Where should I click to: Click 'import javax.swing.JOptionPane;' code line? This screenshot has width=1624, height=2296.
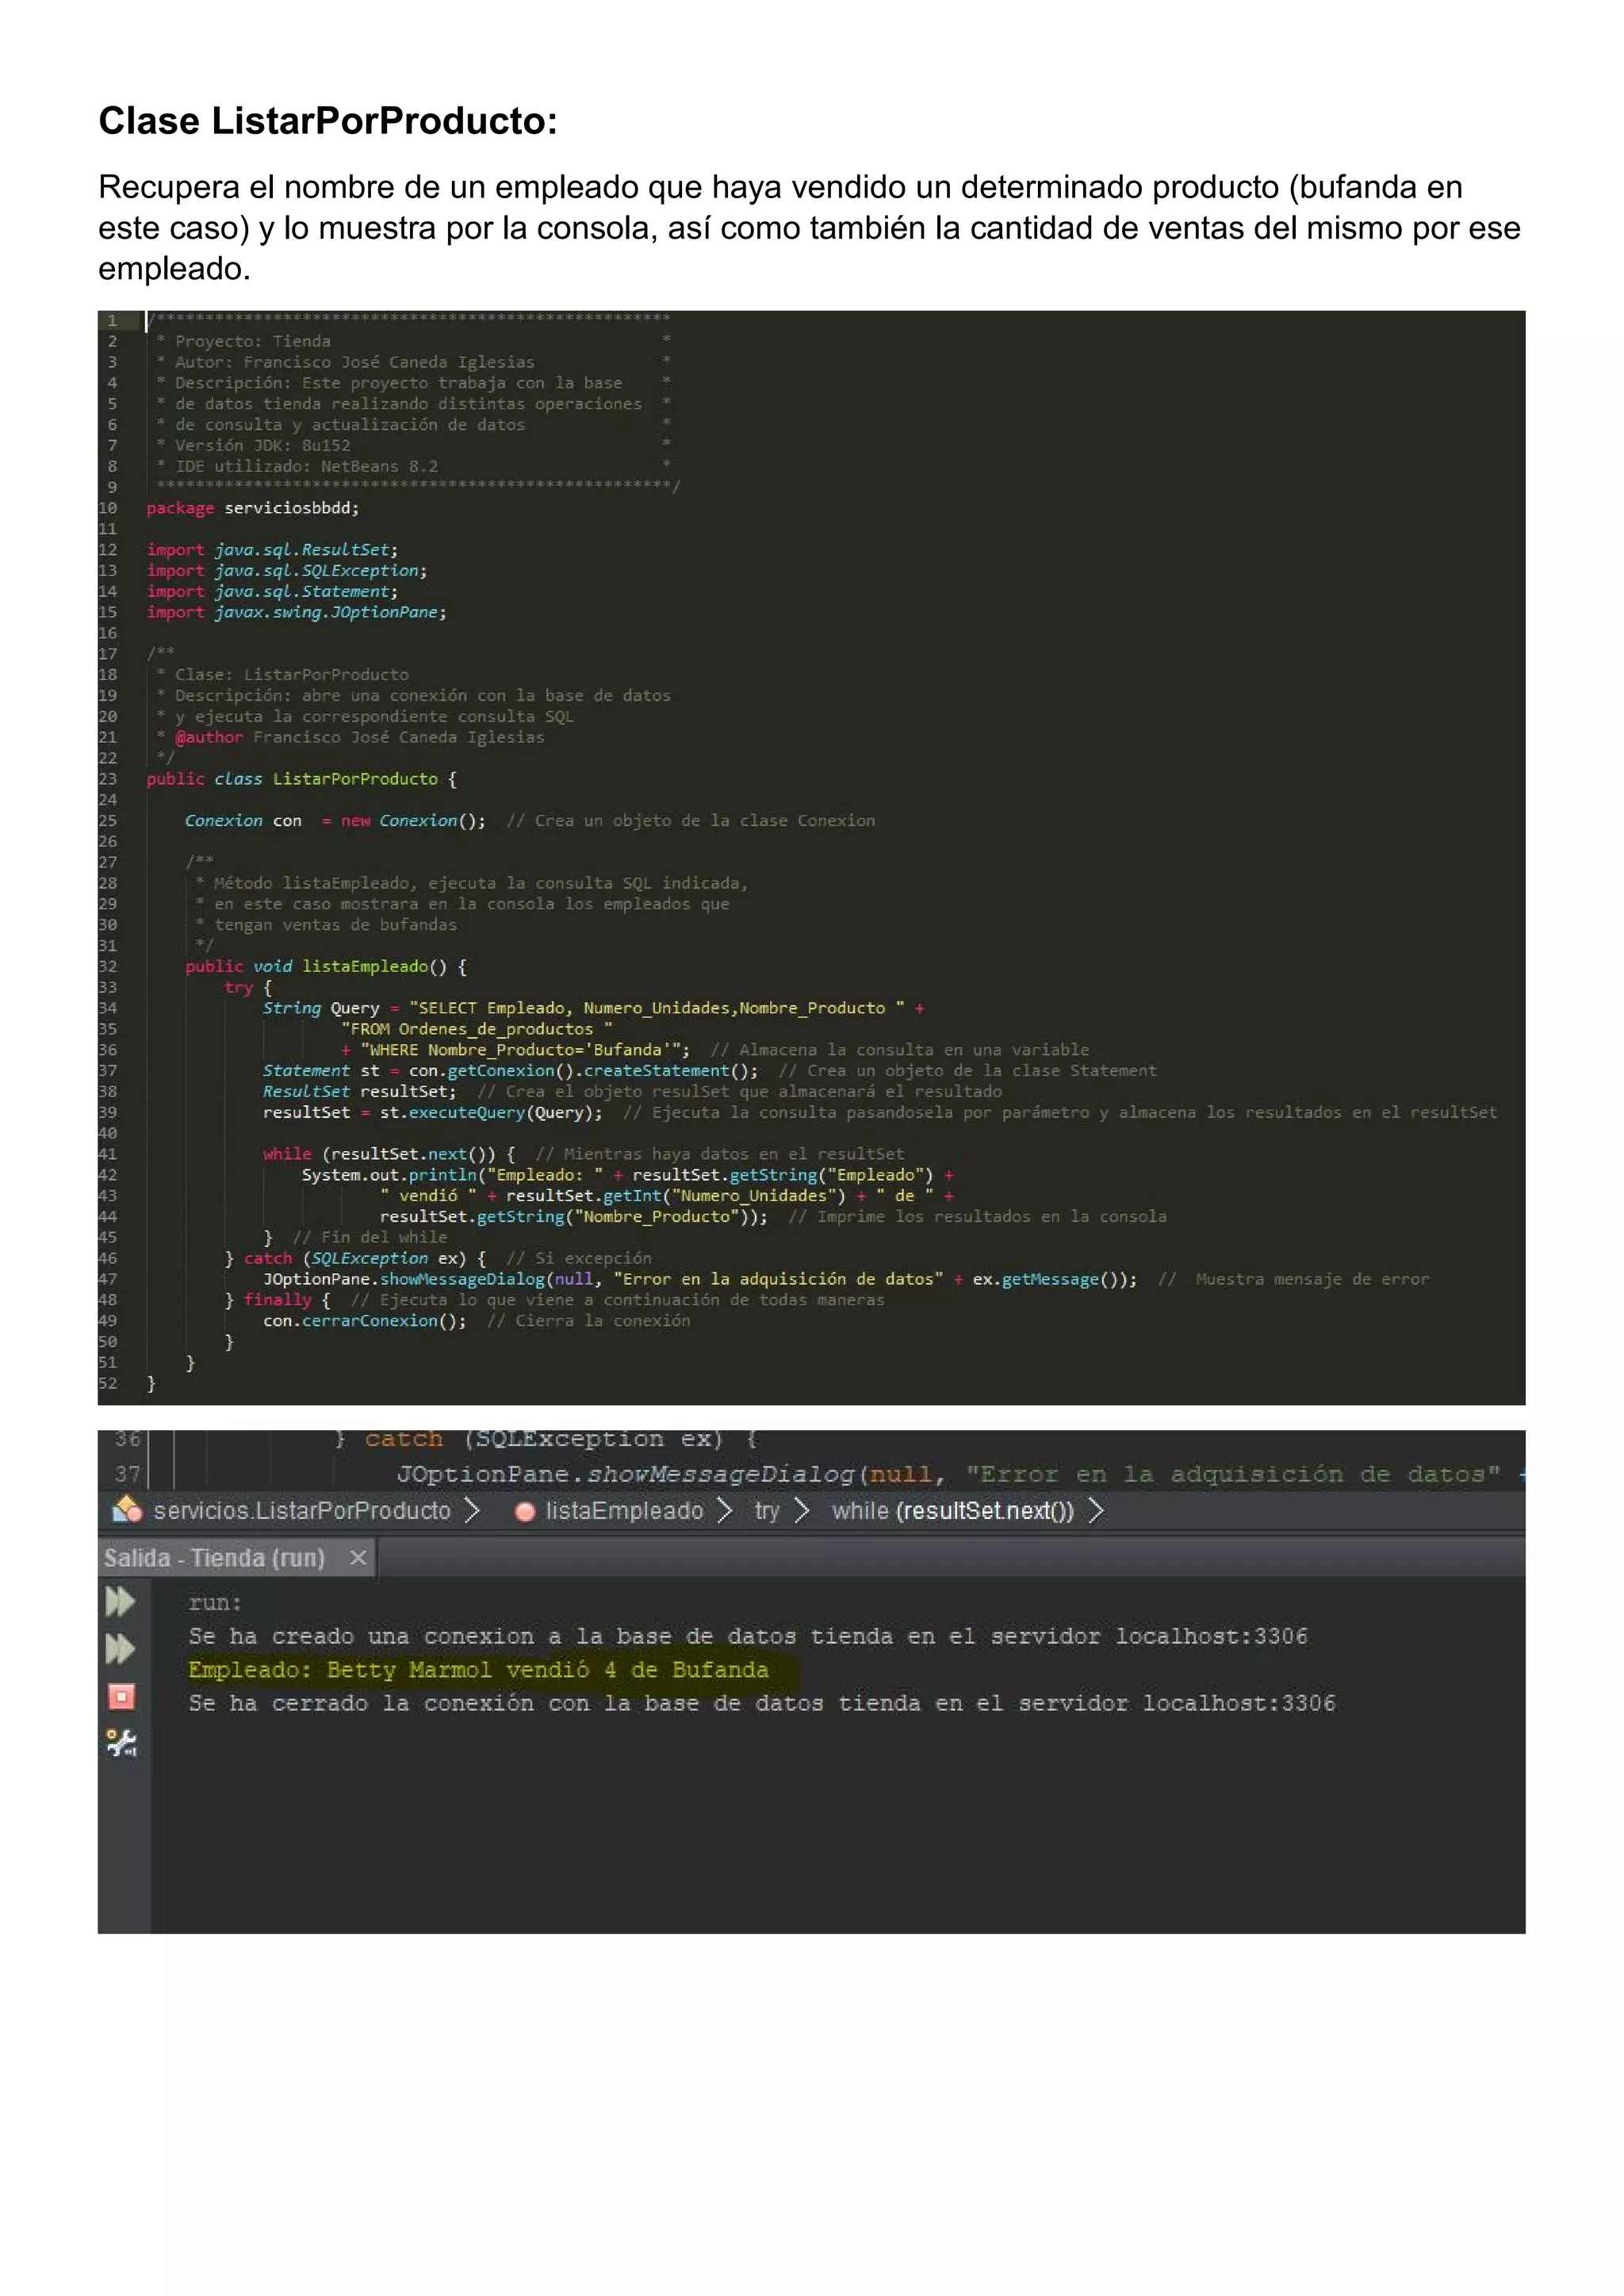296,612
